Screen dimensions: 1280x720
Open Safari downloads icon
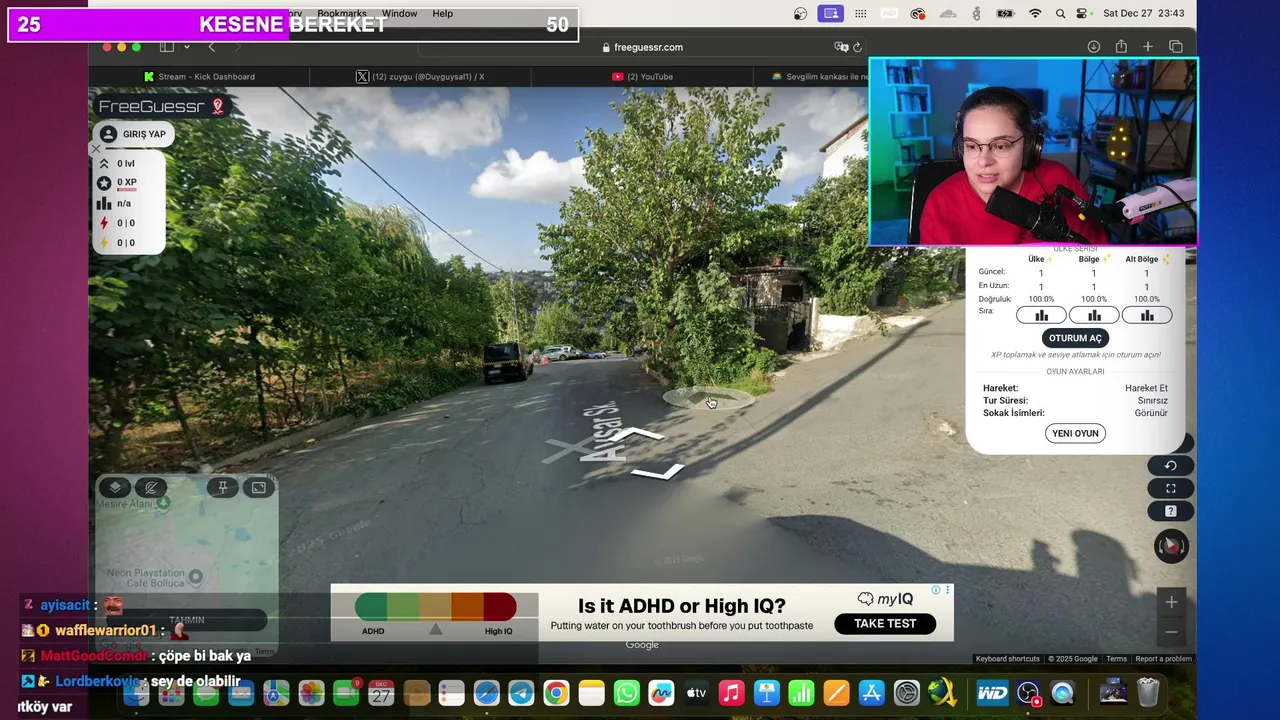pos(1094,47)
